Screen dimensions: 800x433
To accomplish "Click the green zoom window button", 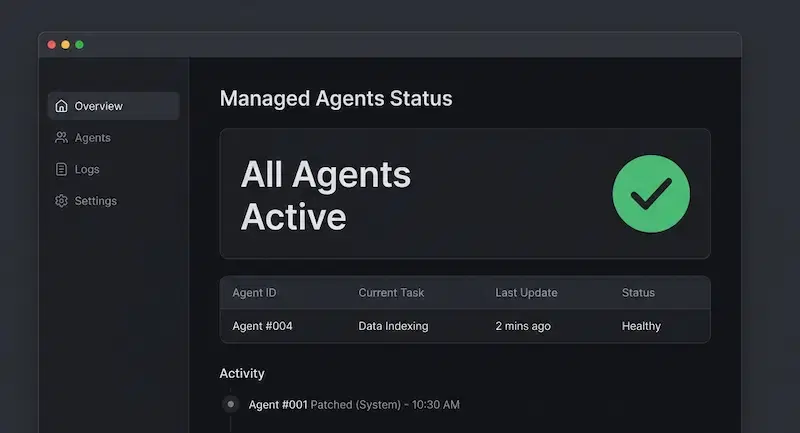I will [80, 44].
